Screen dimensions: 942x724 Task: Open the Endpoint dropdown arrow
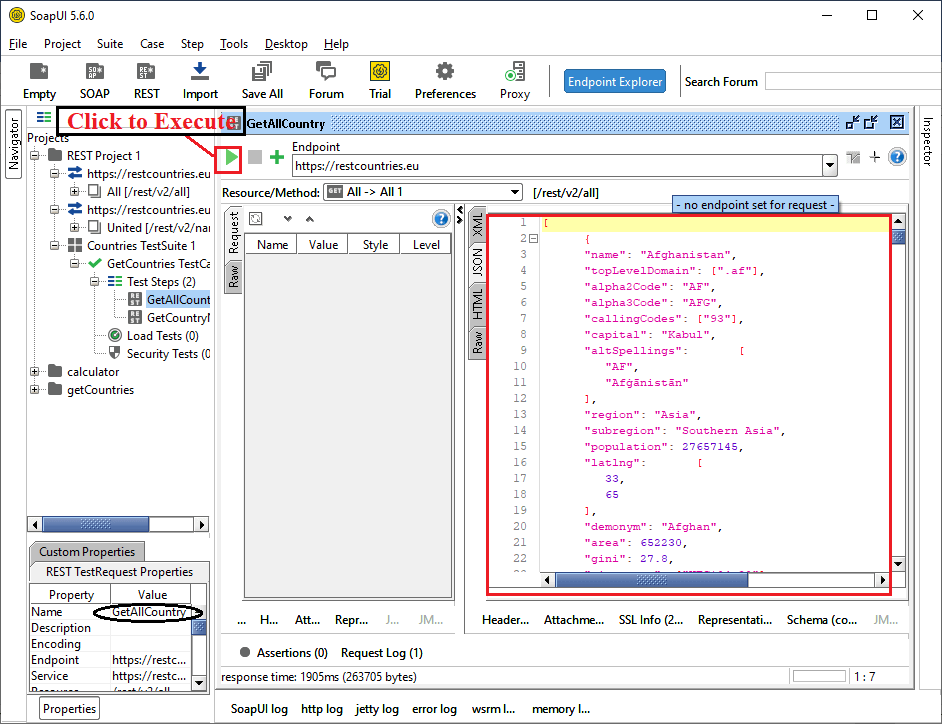click(x=830, y=166)
